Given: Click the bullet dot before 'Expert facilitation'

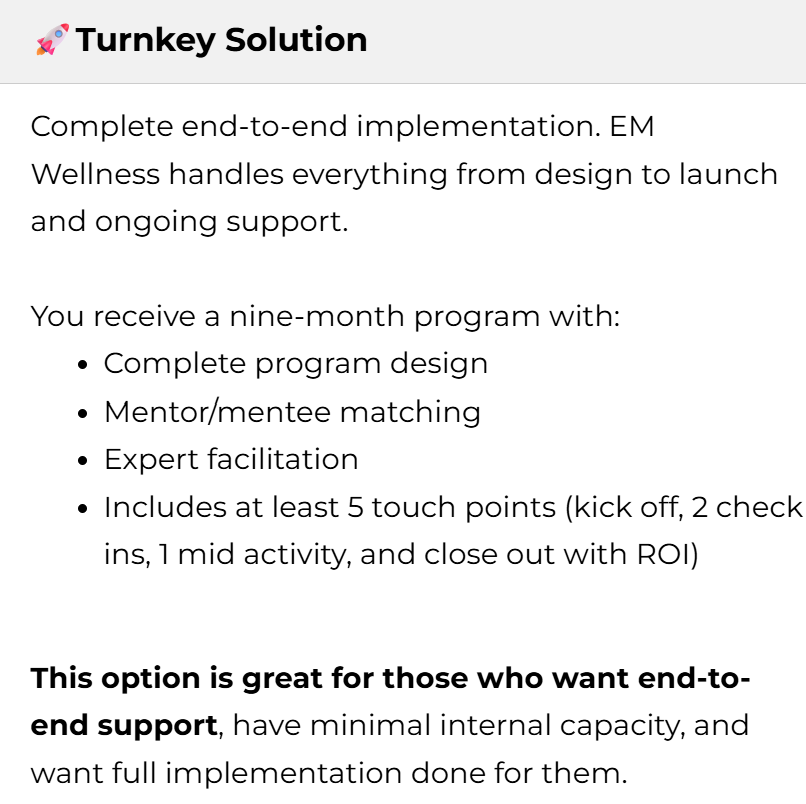Looking at the screenshot, I should pyautogui.click(x=83, y=461).
